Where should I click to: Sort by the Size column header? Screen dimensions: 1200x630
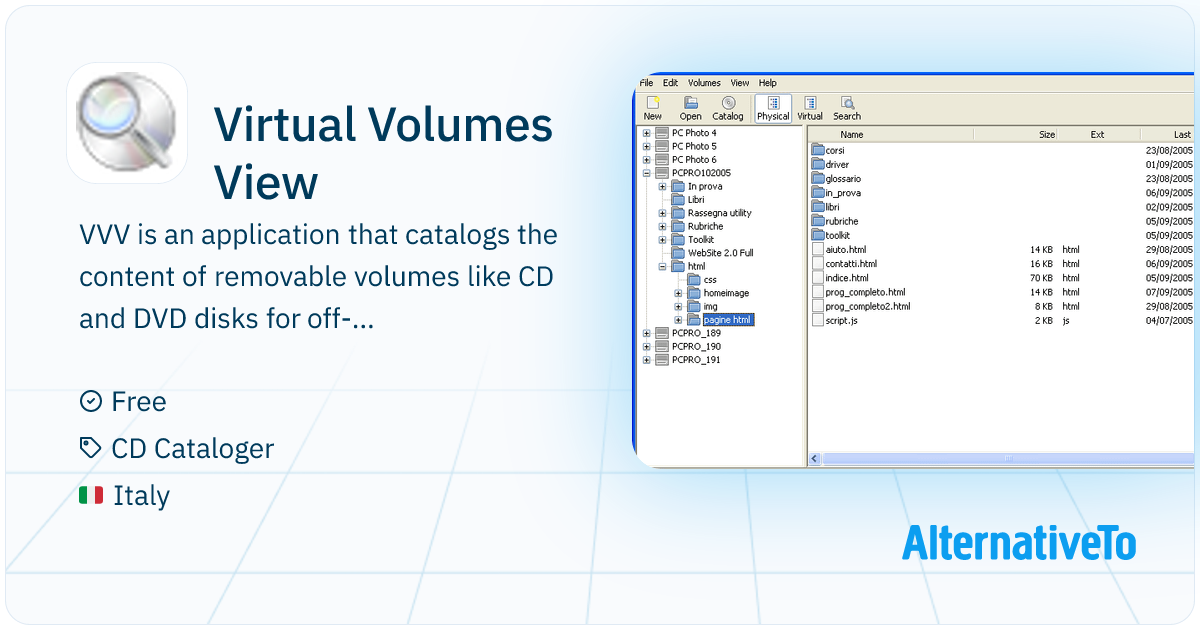[x=1015, y=134]
